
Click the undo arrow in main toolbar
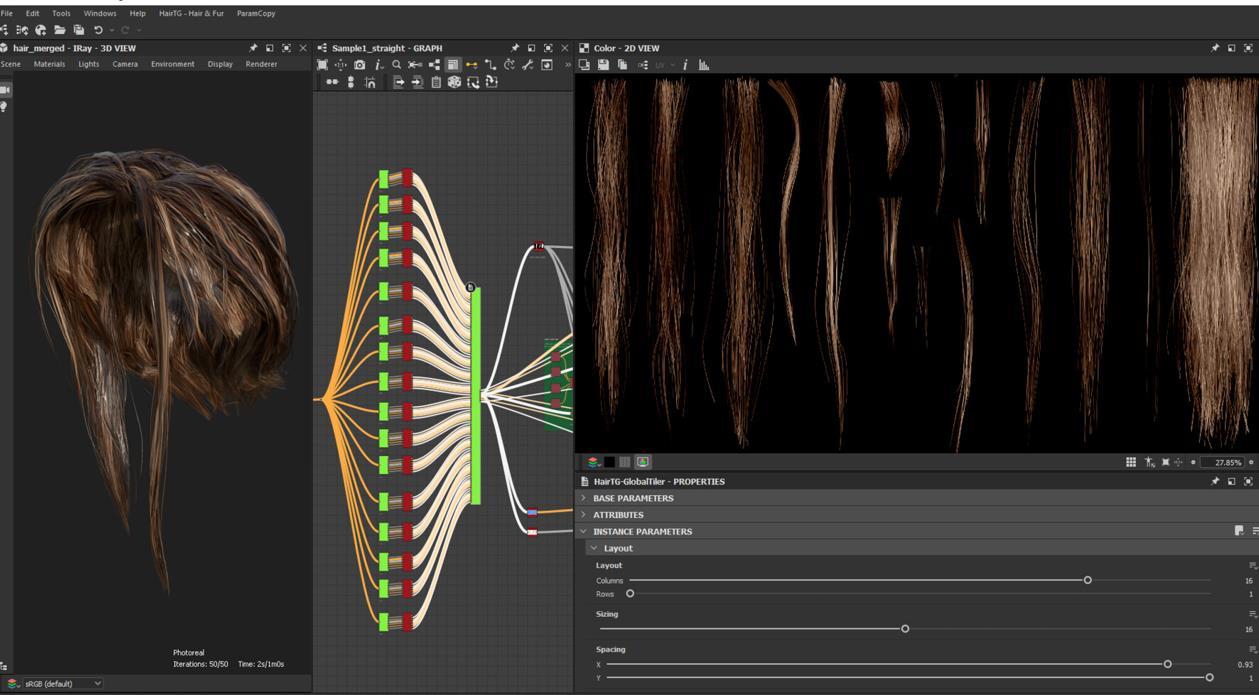[98, 30]
